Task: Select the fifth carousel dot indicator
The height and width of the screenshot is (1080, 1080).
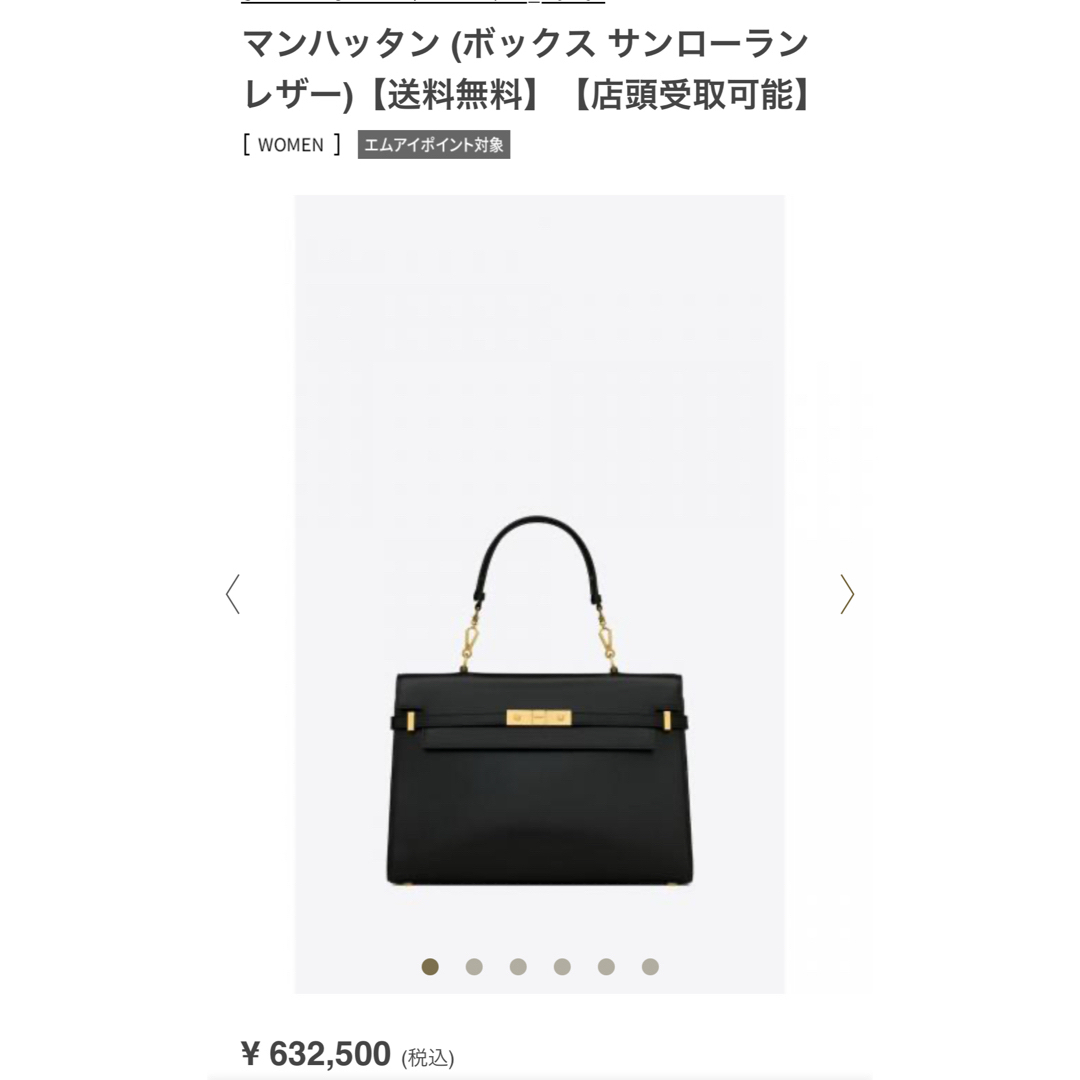Action: pyautogui.click(x=606, y=966)
